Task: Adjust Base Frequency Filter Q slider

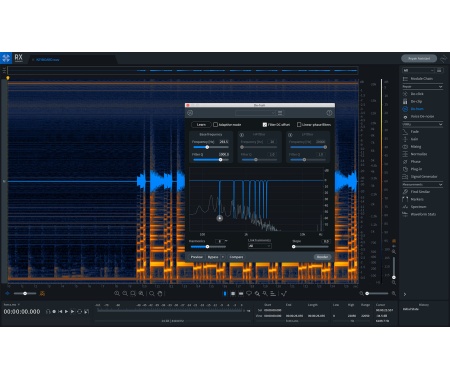Action: [x=211, y=160]
